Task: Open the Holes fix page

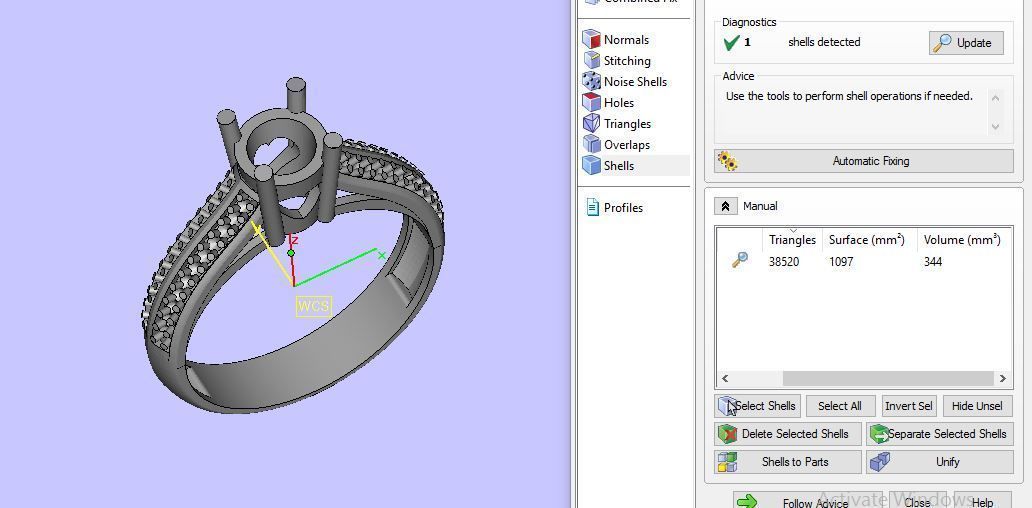Action: [609, 103]
